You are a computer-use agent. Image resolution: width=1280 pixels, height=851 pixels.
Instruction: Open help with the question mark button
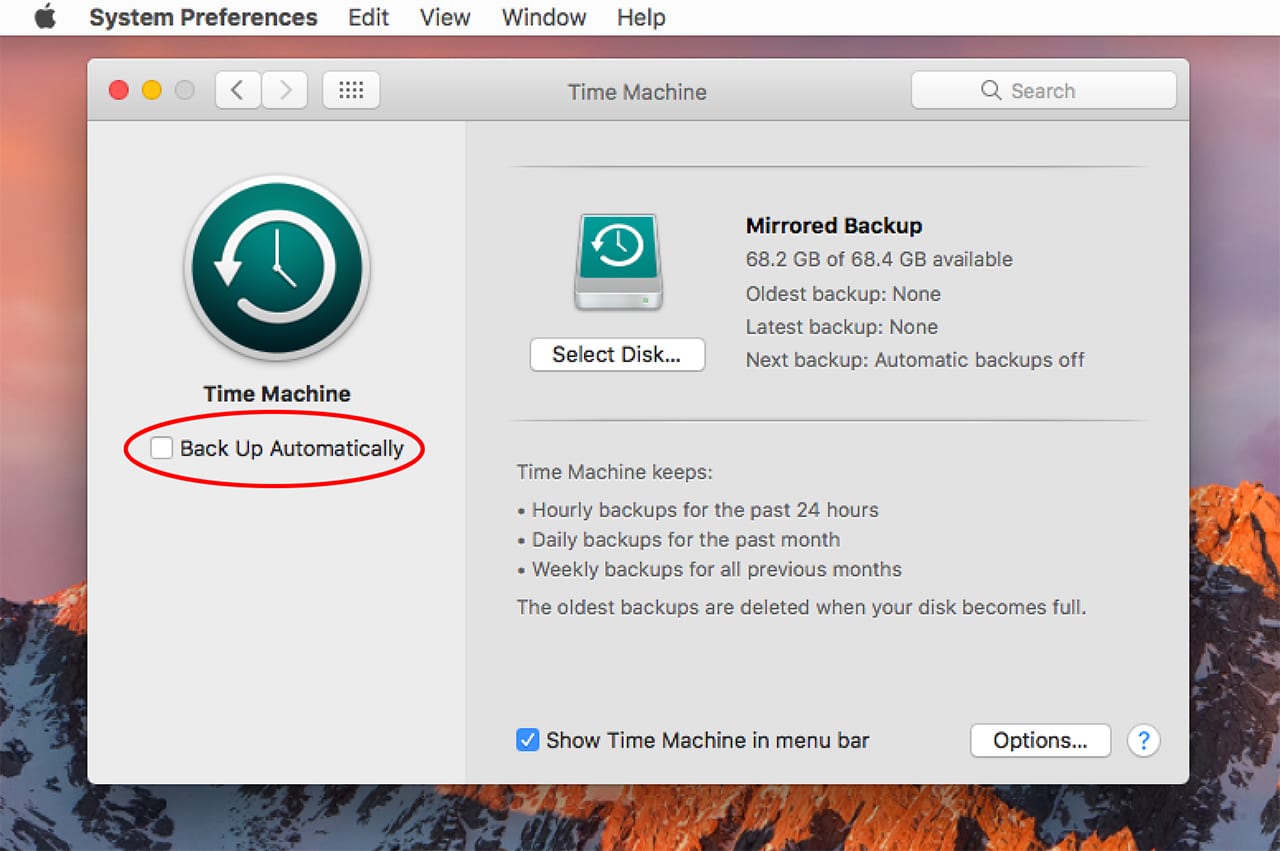[x=1143, y=741]
